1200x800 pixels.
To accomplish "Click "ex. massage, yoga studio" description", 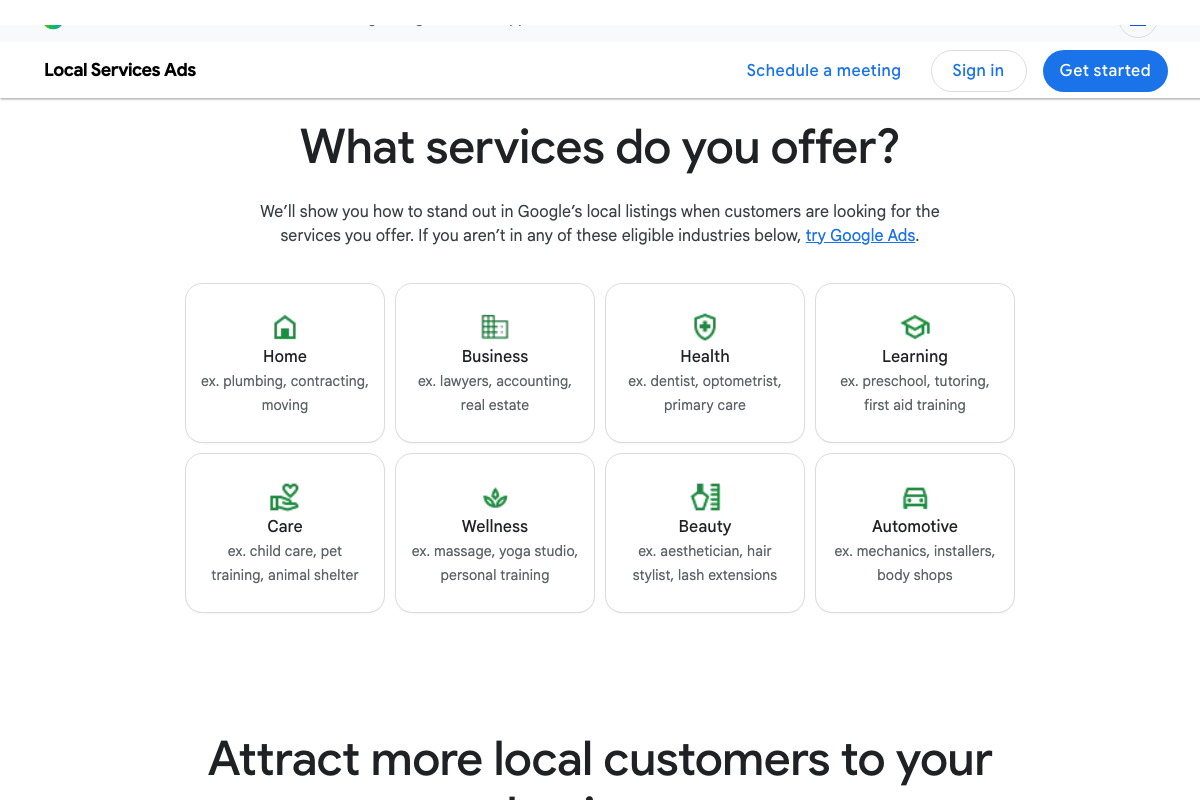I will [495, 563].
